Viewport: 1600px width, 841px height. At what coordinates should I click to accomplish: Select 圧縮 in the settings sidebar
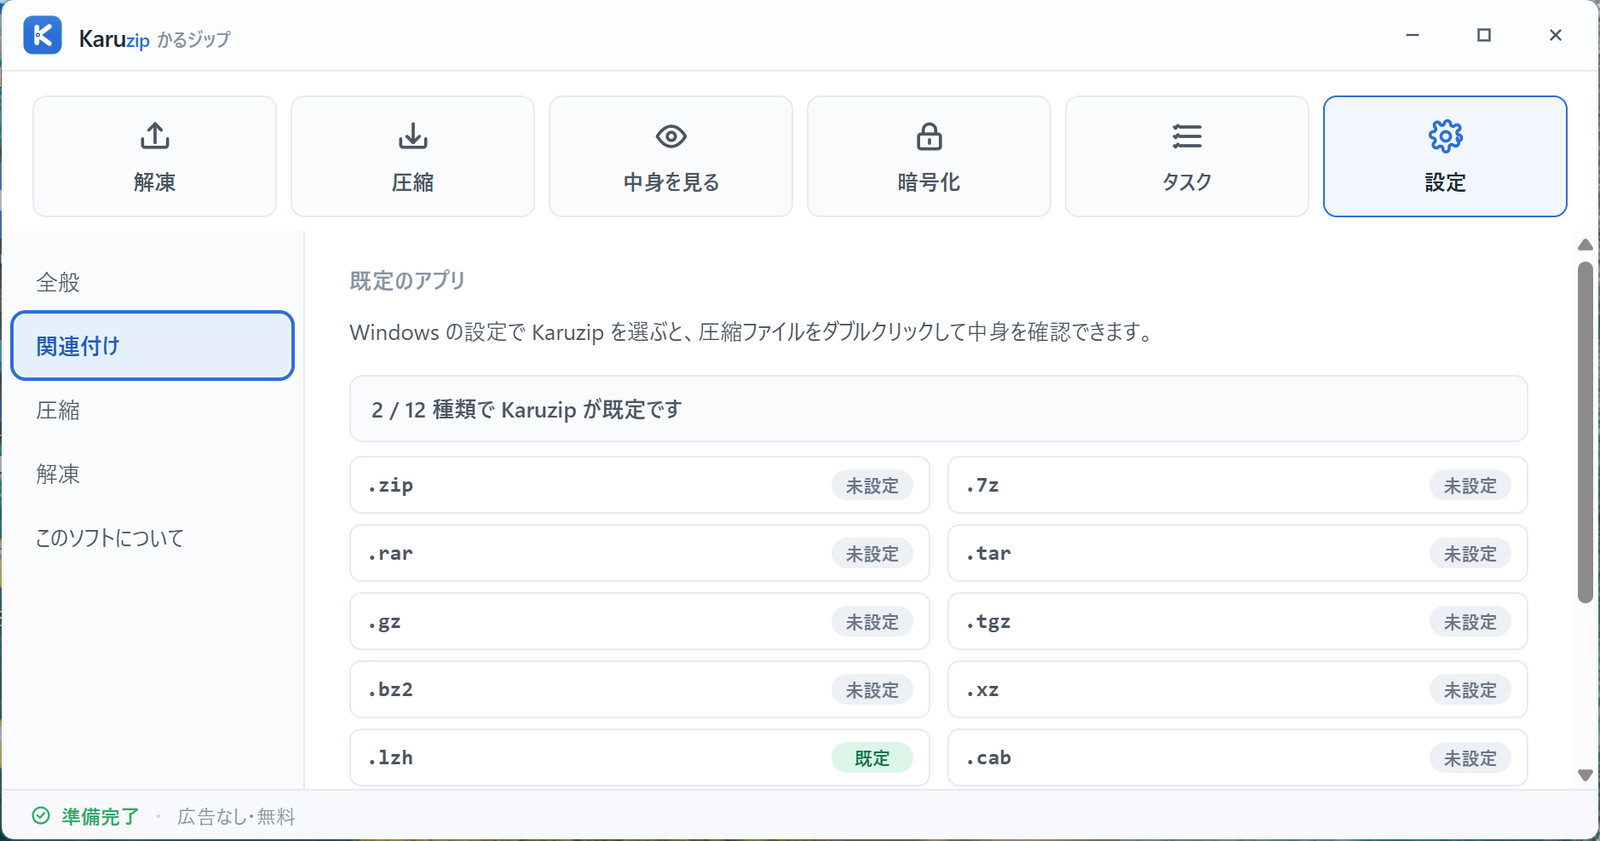coord(152,410)
